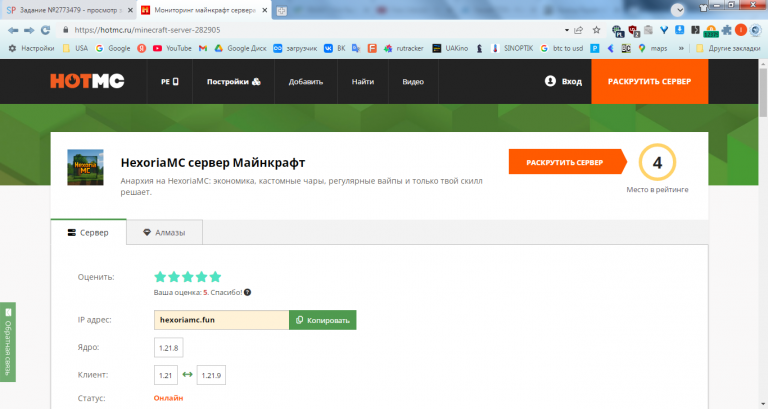Viewport: 768px width, 409px height.
Task: Open the Добавить menu item
Action: pos(306,82)
